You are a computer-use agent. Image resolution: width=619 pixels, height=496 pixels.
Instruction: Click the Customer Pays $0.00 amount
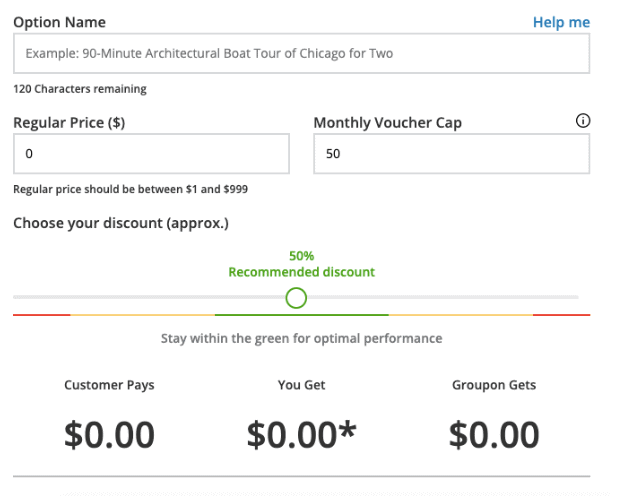click(x=109, y=435)
